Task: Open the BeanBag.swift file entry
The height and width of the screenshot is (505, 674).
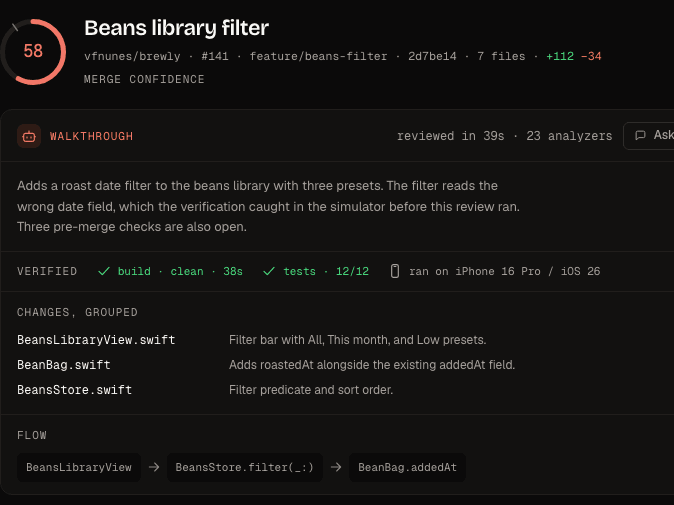Action: coord(64,365)
